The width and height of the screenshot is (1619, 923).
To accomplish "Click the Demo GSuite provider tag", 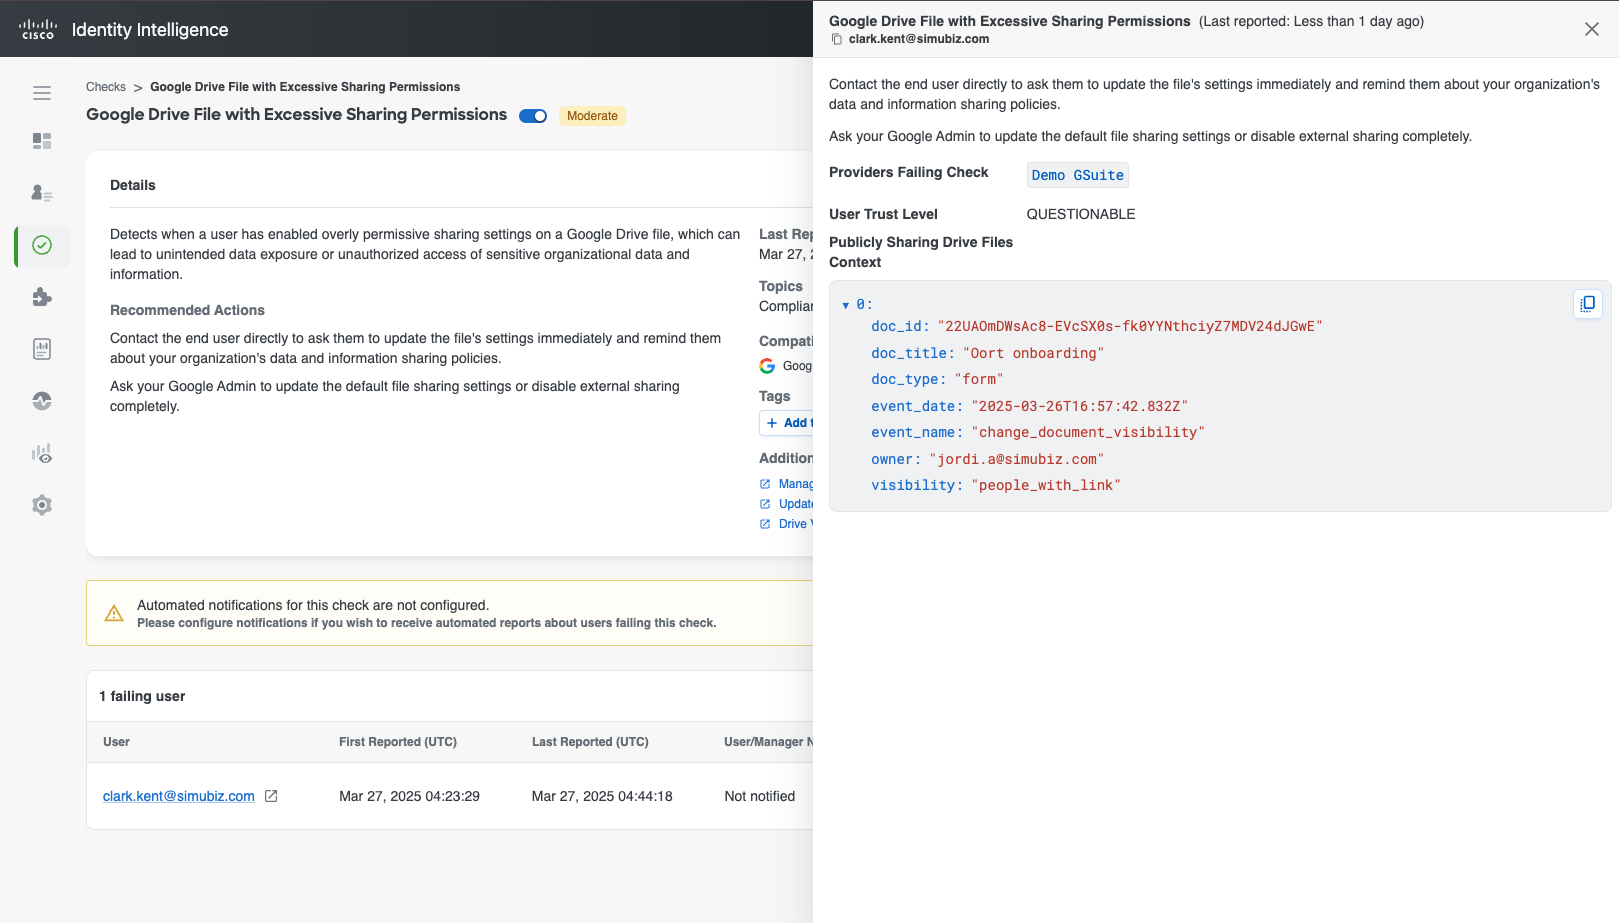I will [x=1077, y=175].
